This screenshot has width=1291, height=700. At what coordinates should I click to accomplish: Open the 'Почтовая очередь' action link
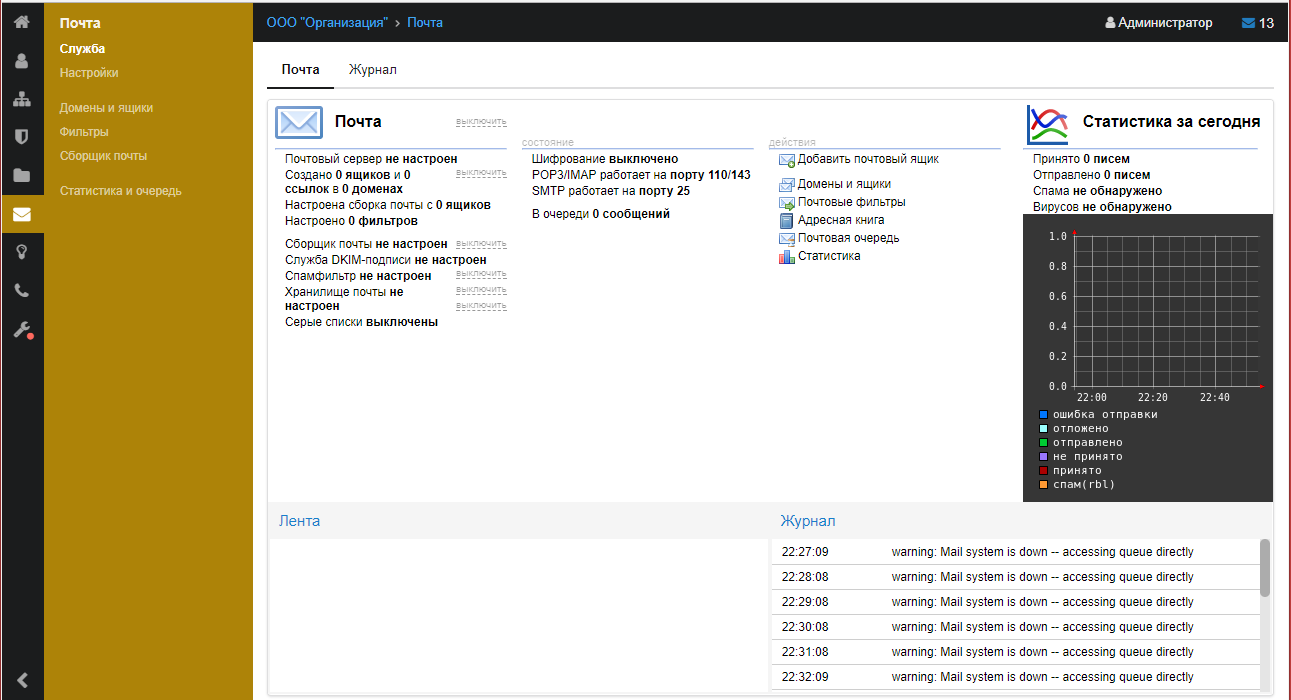[848, 238]
